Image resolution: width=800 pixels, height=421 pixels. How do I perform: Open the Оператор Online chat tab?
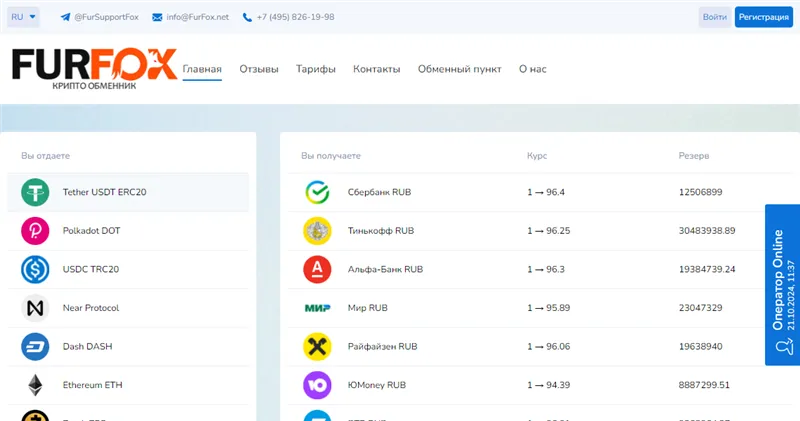[782, 285]
